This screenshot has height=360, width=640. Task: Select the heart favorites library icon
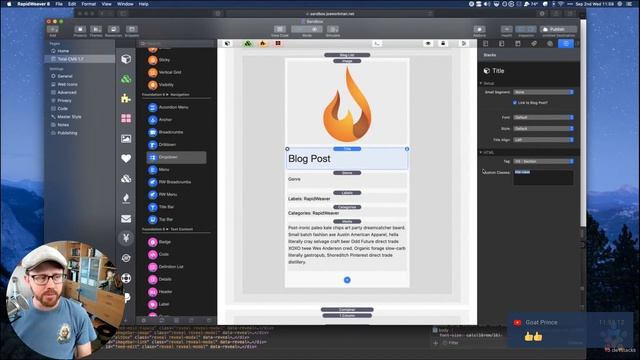click(126, 158)
